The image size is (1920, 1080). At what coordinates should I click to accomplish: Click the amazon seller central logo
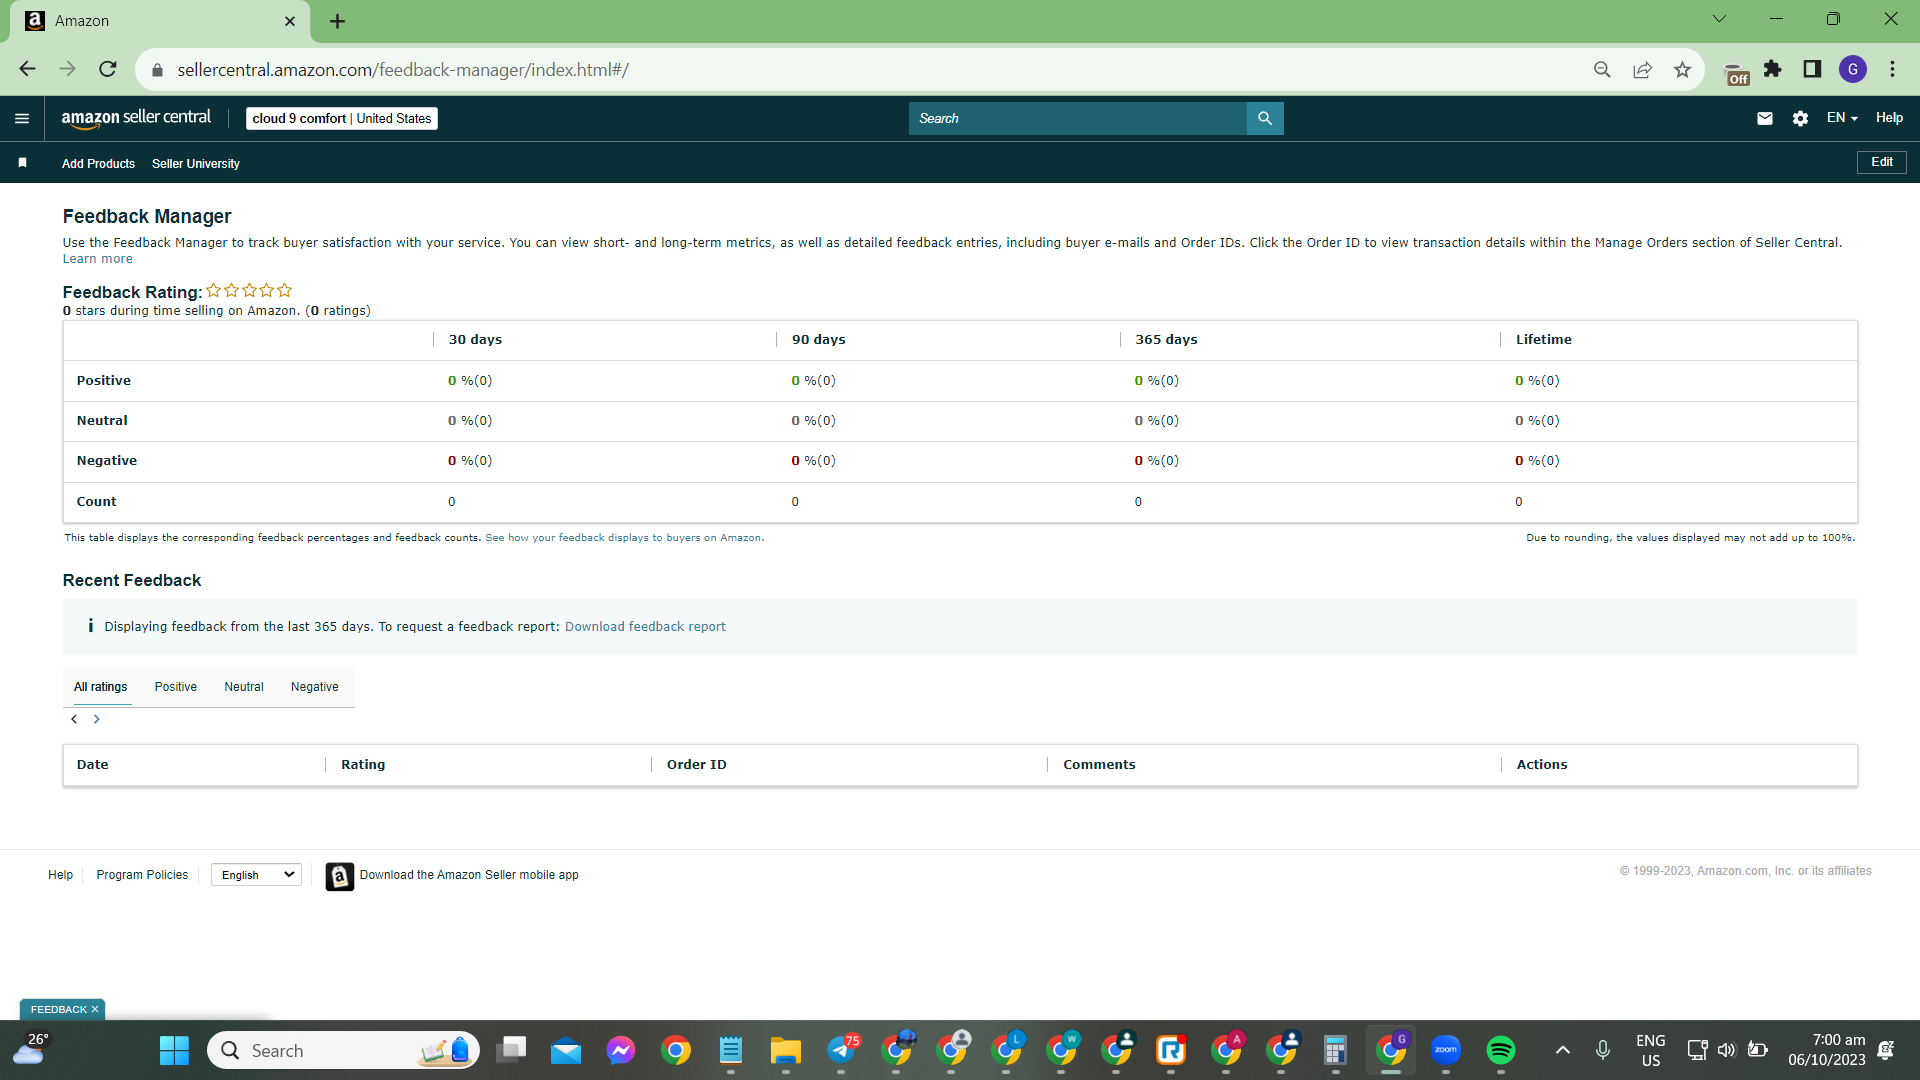(136, 118)
